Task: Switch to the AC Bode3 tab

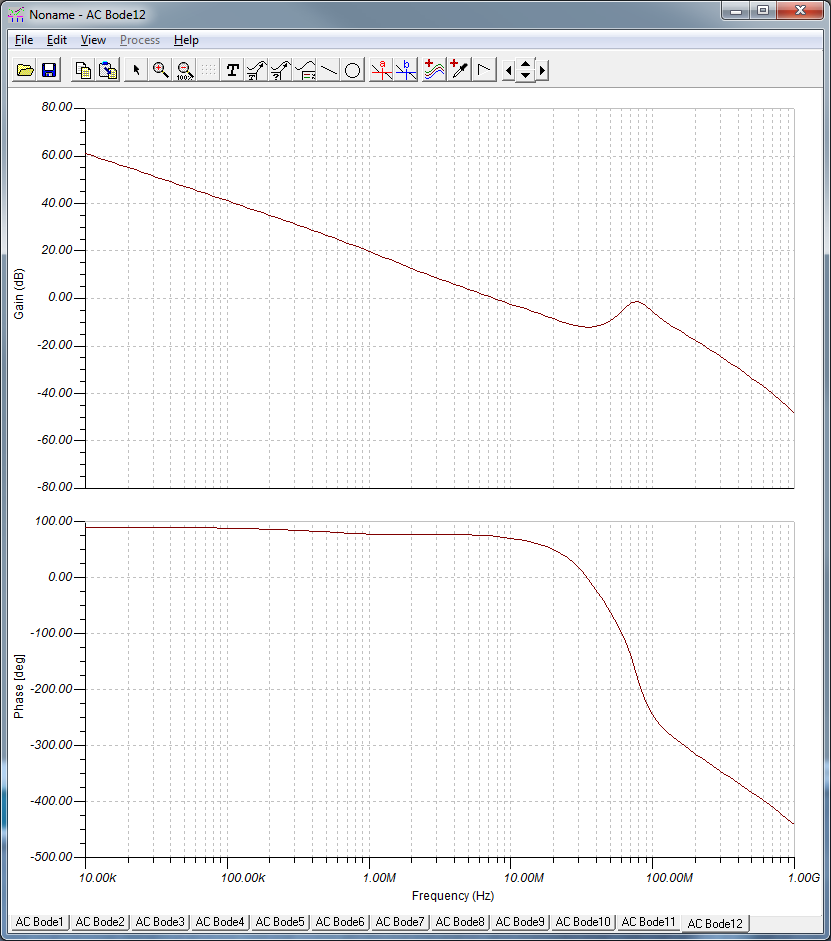Action: coord(160,922)
